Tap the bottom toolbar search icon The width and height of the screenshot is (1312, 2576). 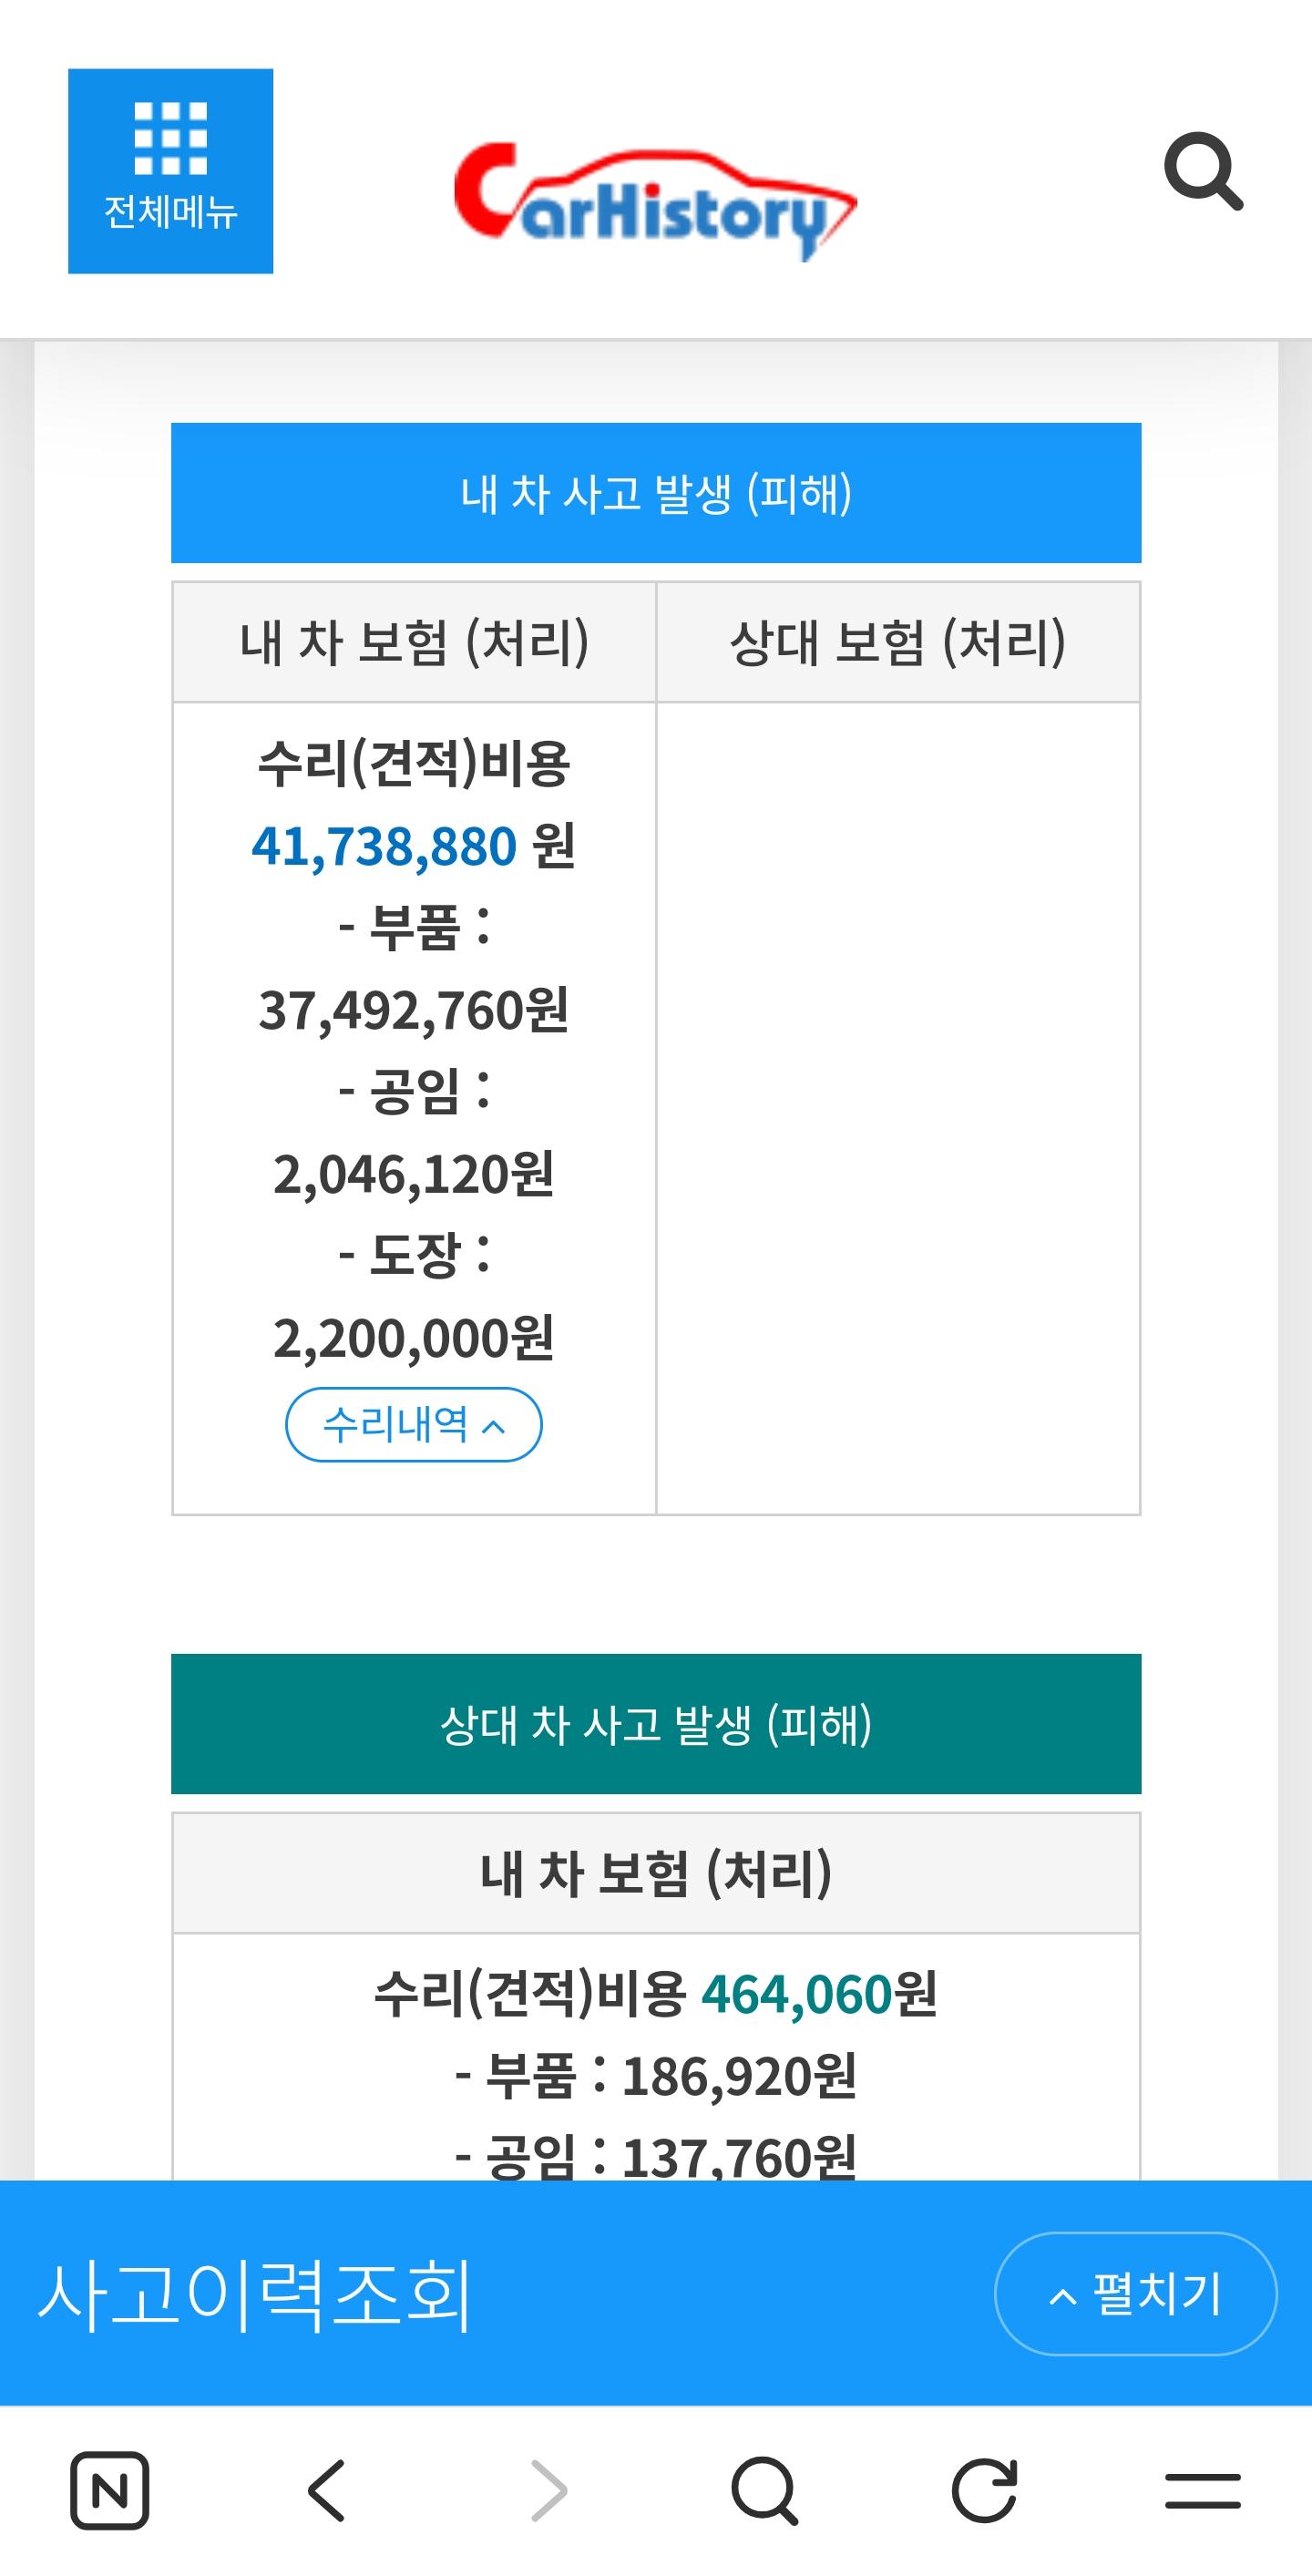[765, 2489]
